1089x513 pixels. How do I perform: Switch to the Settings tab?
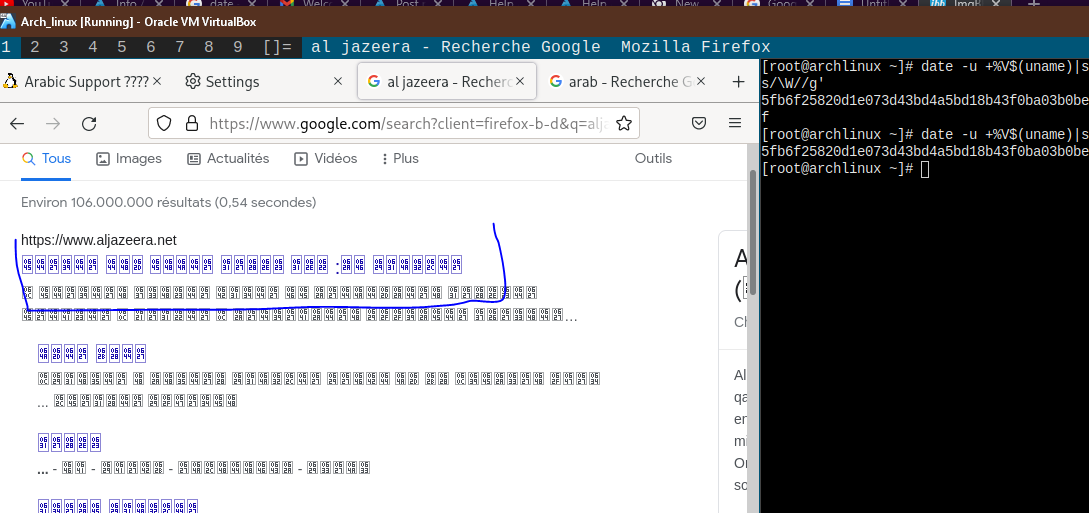point(264,82)
